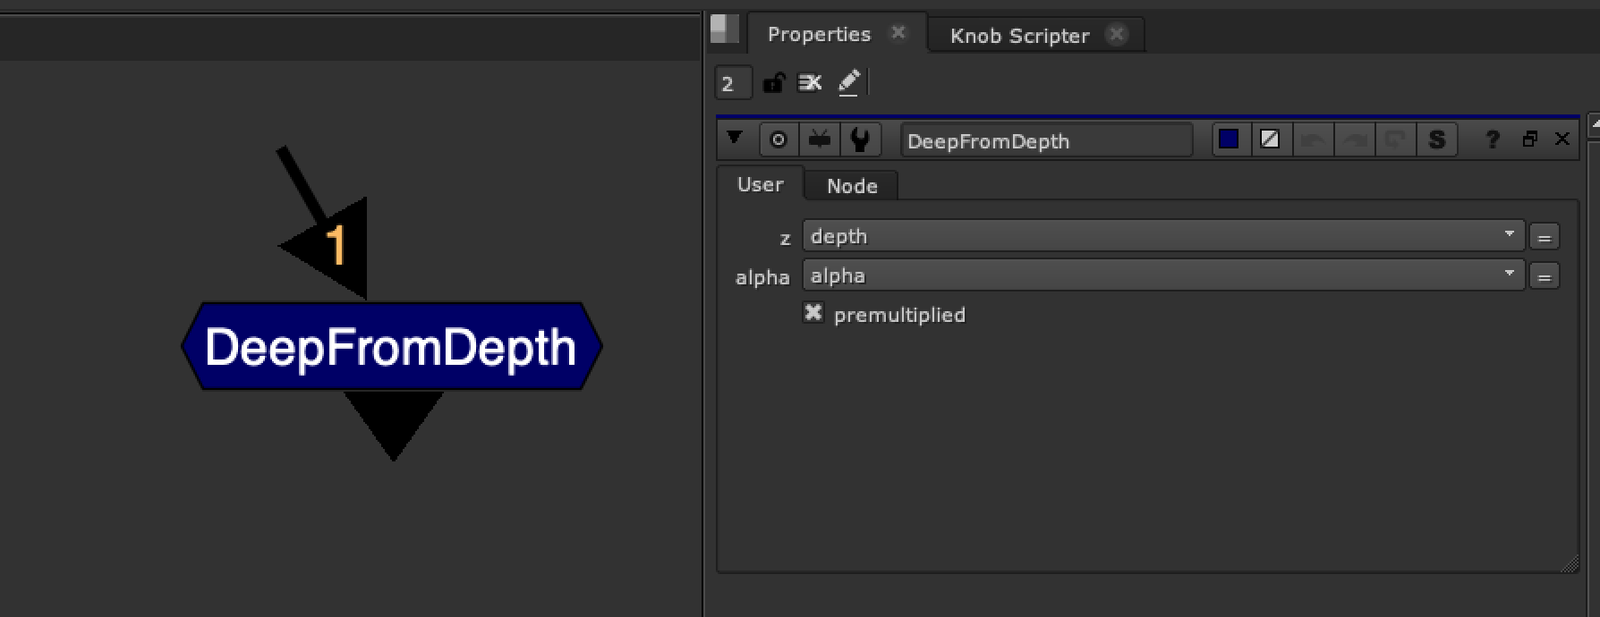Toggle the properties bin lock icon
The height and width of the screenshot is (617, 1600).
(774, 83)
